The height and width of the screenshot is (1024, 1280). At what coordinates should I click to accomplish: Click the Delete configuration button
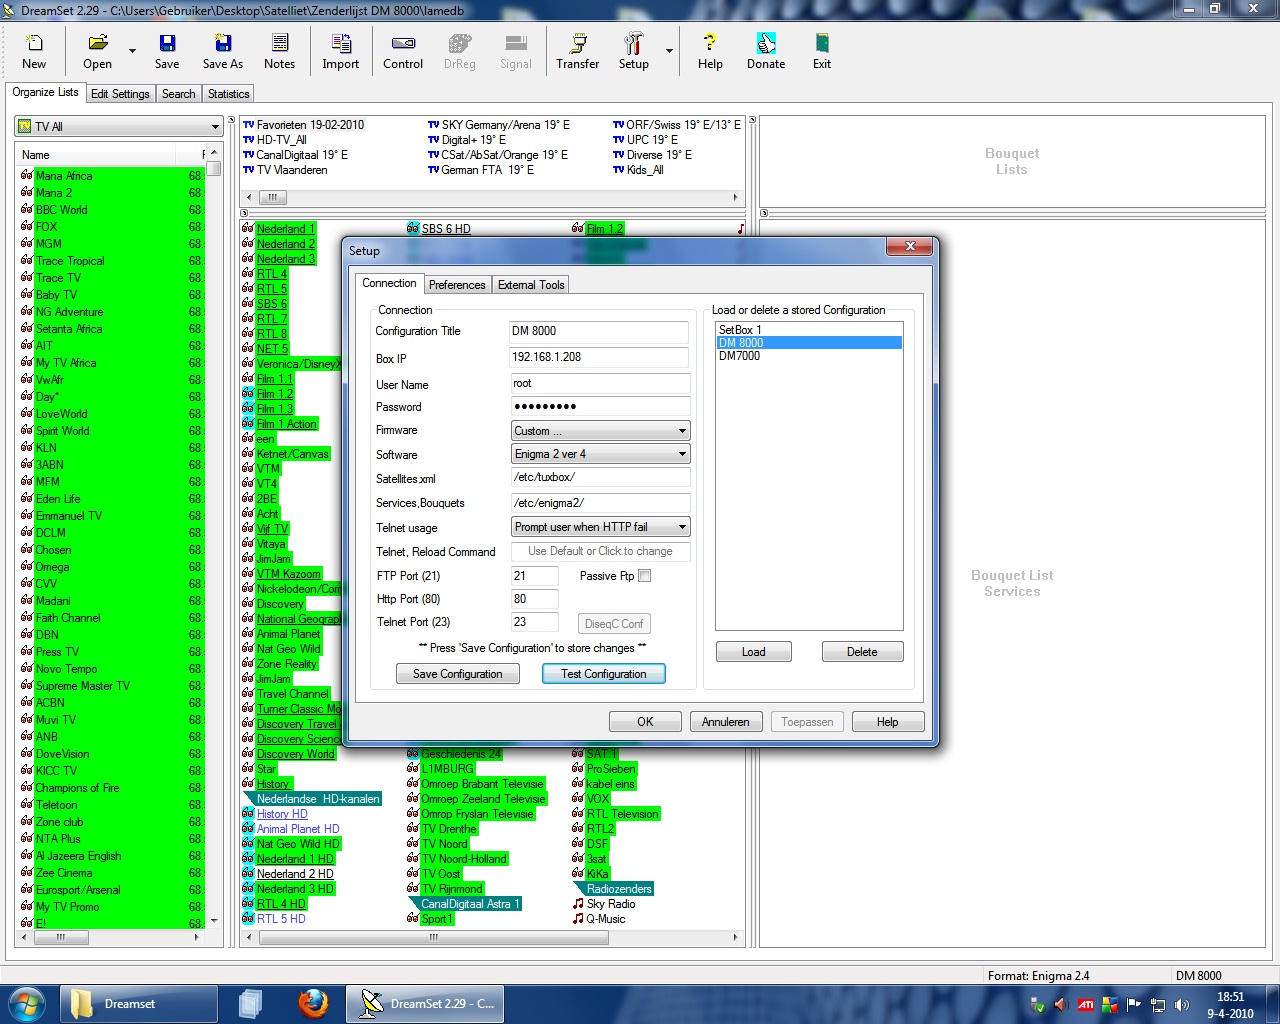pyautogui.click(x=862, y=652)
